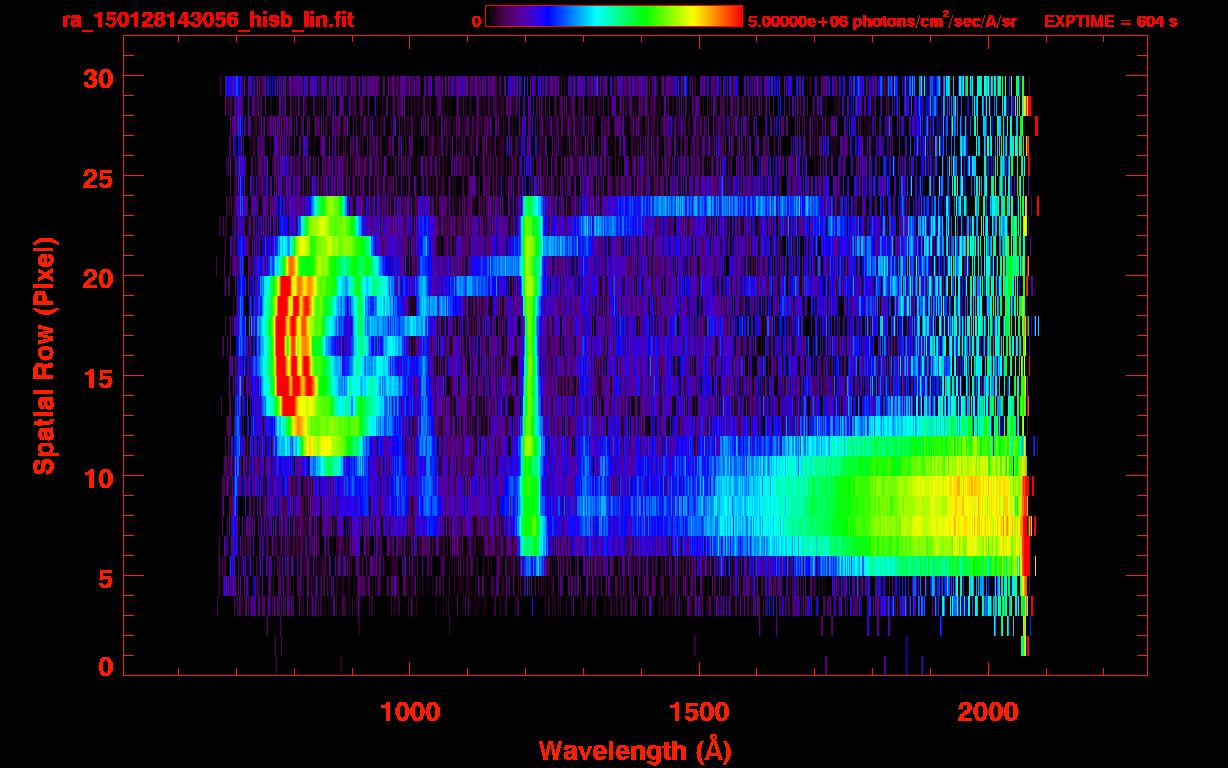Click the y-axis tick label 15
The height and width of the screenshot is (768, 1228).
coord(97,377)
